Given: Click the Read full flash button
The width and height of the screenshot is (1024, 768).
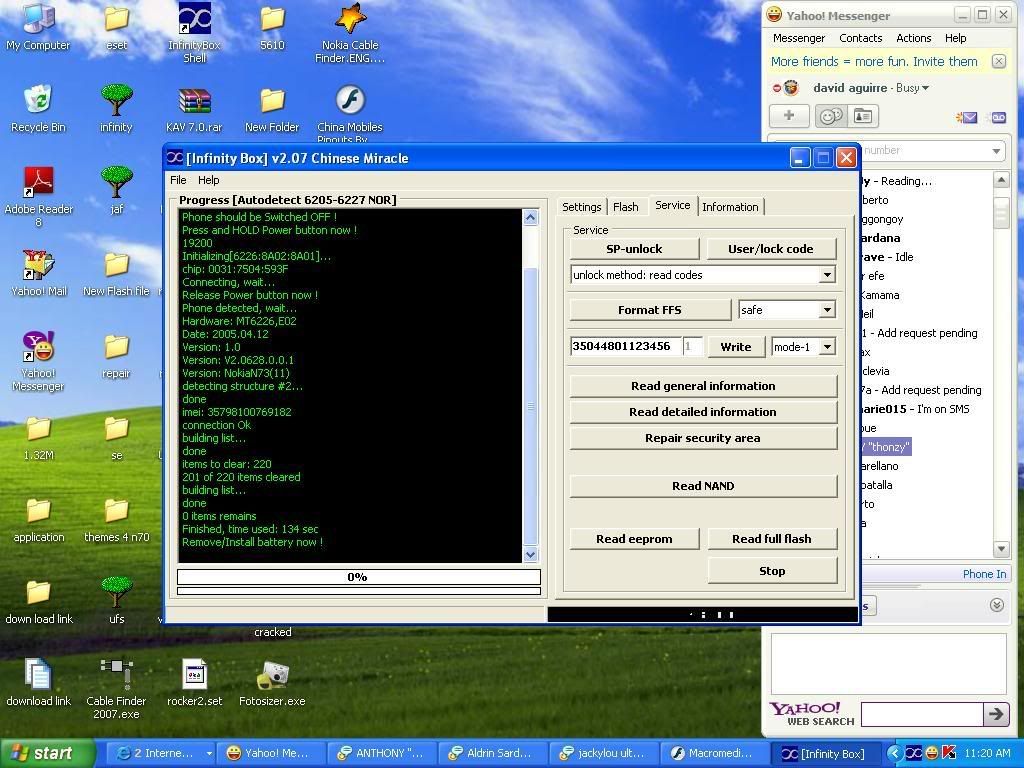Looking at the screenshot, I should pos(772,539).
